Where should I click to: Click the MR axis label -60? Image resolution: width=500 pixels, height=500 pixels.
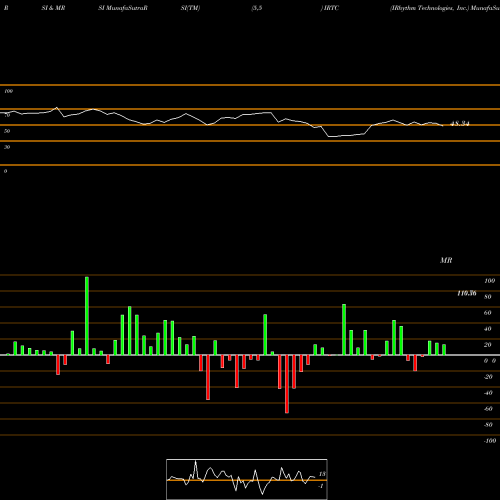[488, 409]
